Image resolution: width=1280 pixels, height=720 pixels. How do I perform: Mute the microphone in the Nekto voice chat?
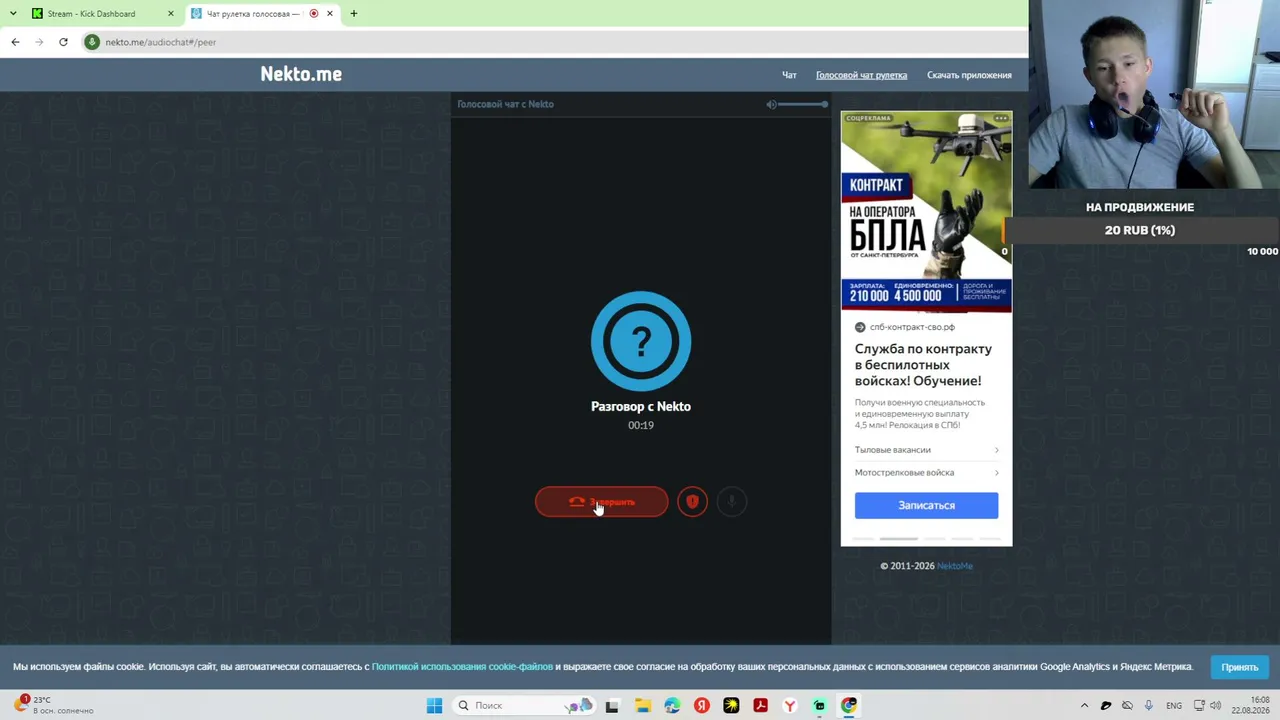tap(732, 502)
